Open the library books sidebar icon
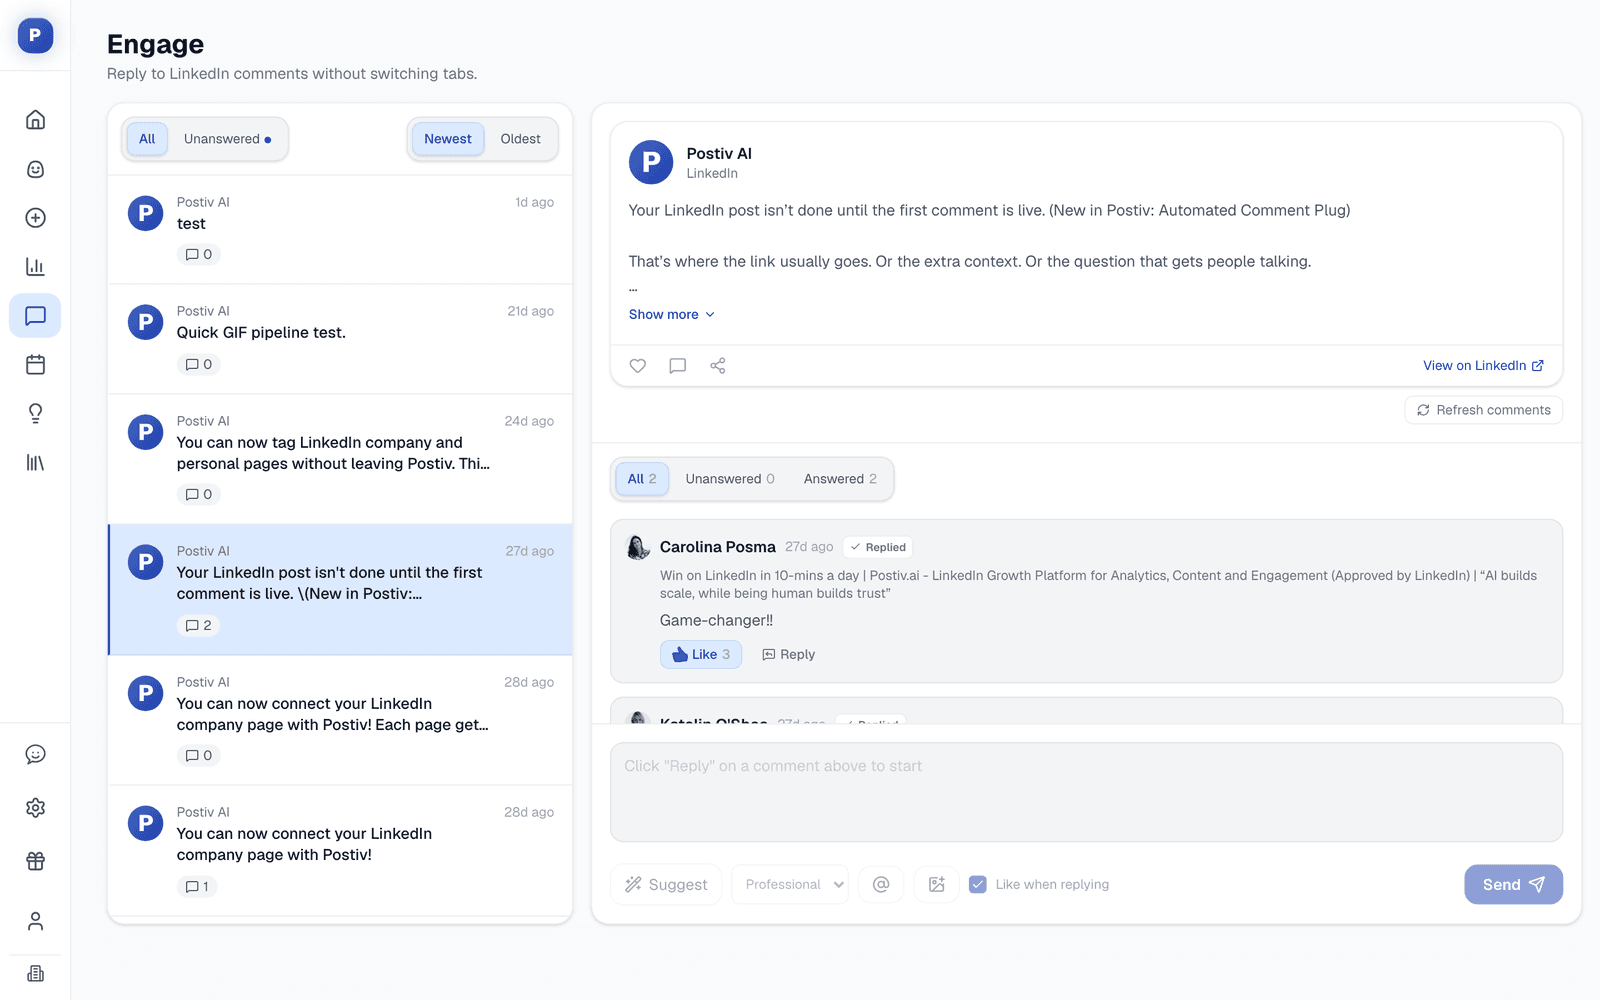 (35, 463)
